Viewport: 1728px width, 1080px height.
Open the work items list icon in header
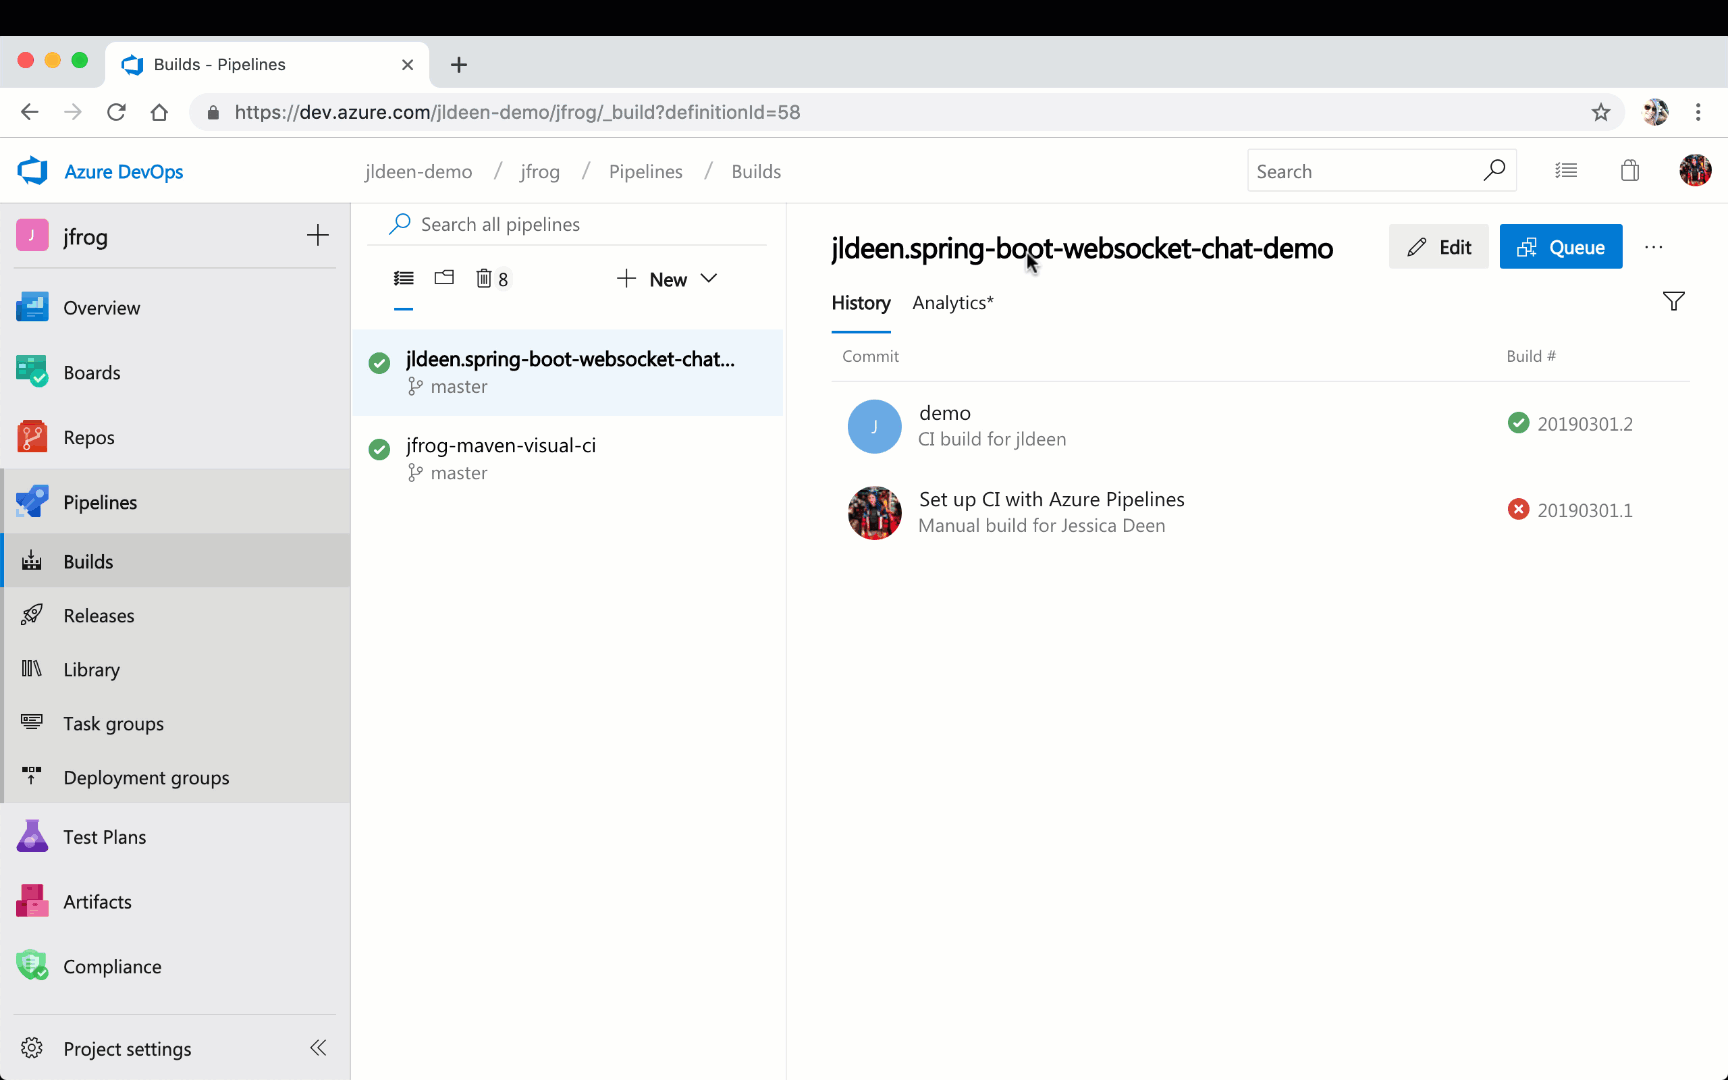click(x=1566, y=171)
